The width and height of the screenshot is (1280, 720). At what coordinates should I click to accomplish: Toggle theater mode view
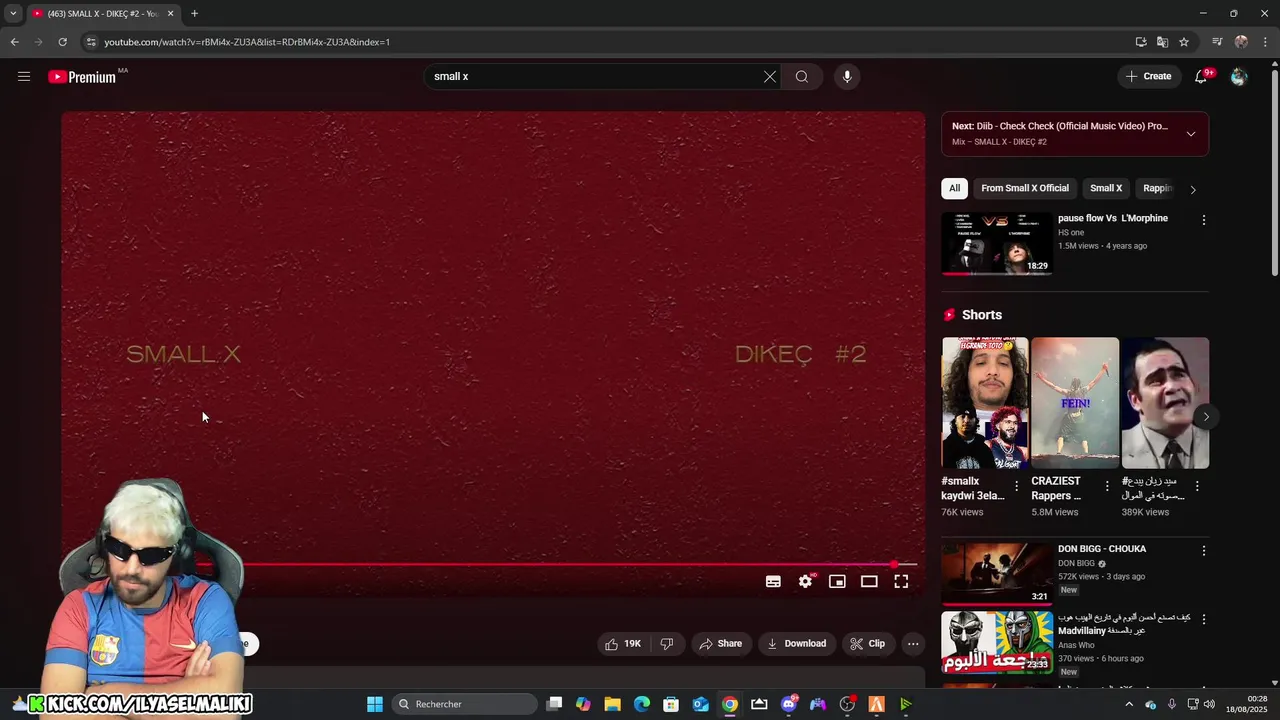(869, 581)
